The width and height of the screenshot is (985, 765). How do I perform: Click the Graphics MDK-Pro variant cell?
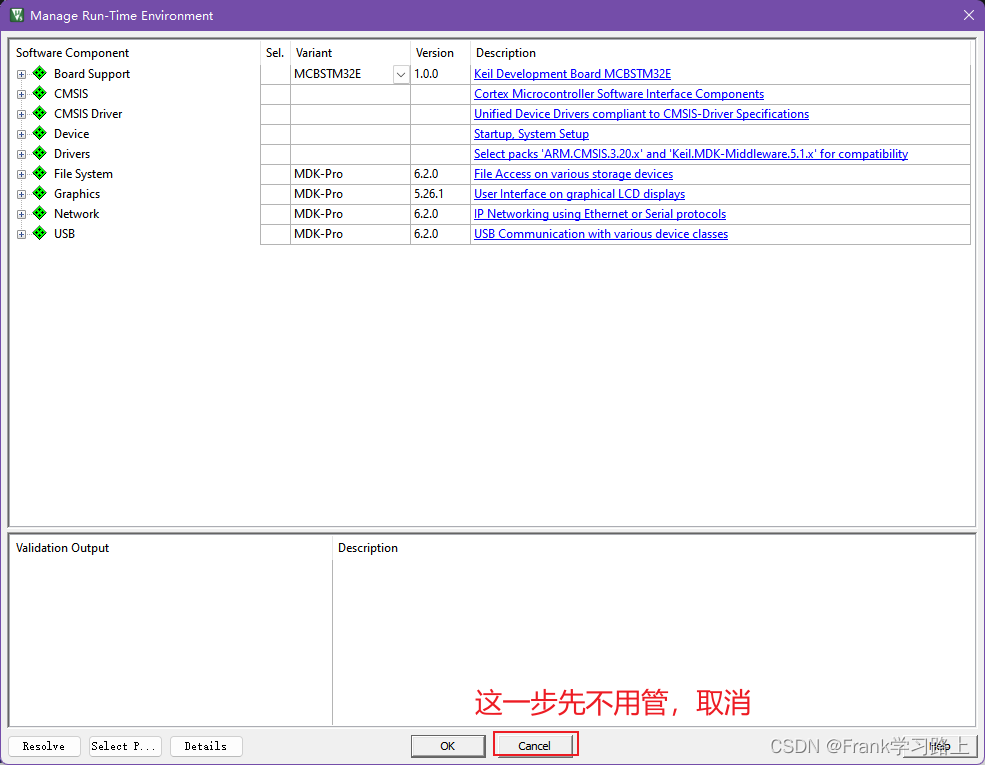pos(350,194)
